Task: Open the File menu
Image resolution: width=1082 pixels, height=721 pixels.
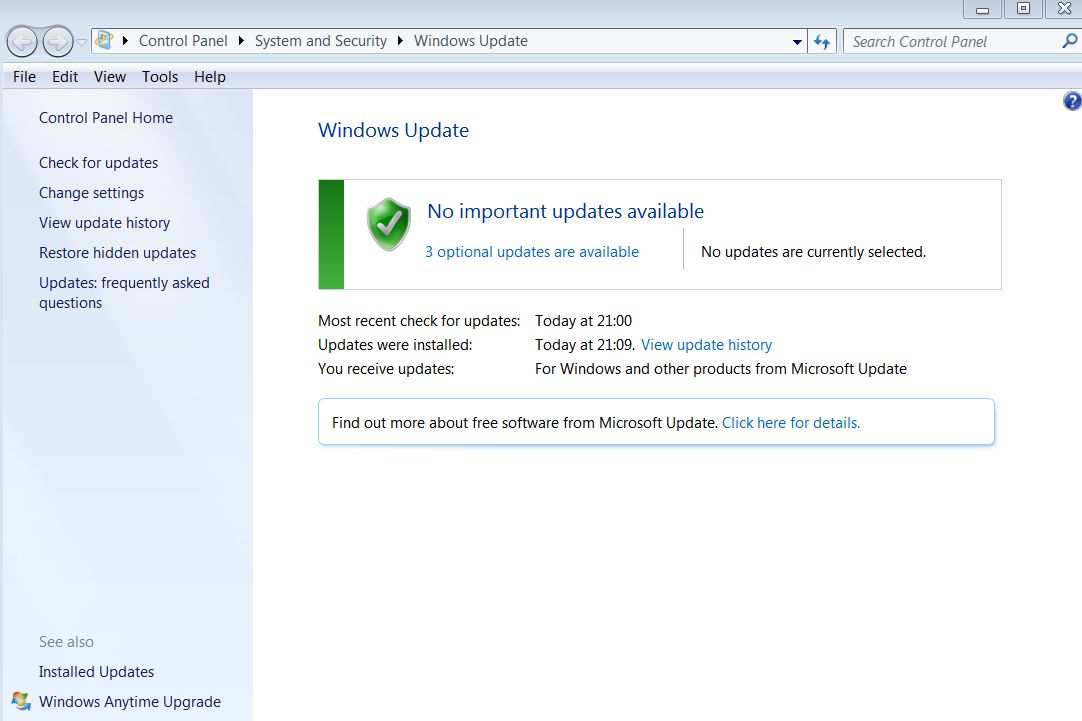Action: pyautogui.click(x=24, y=77)
